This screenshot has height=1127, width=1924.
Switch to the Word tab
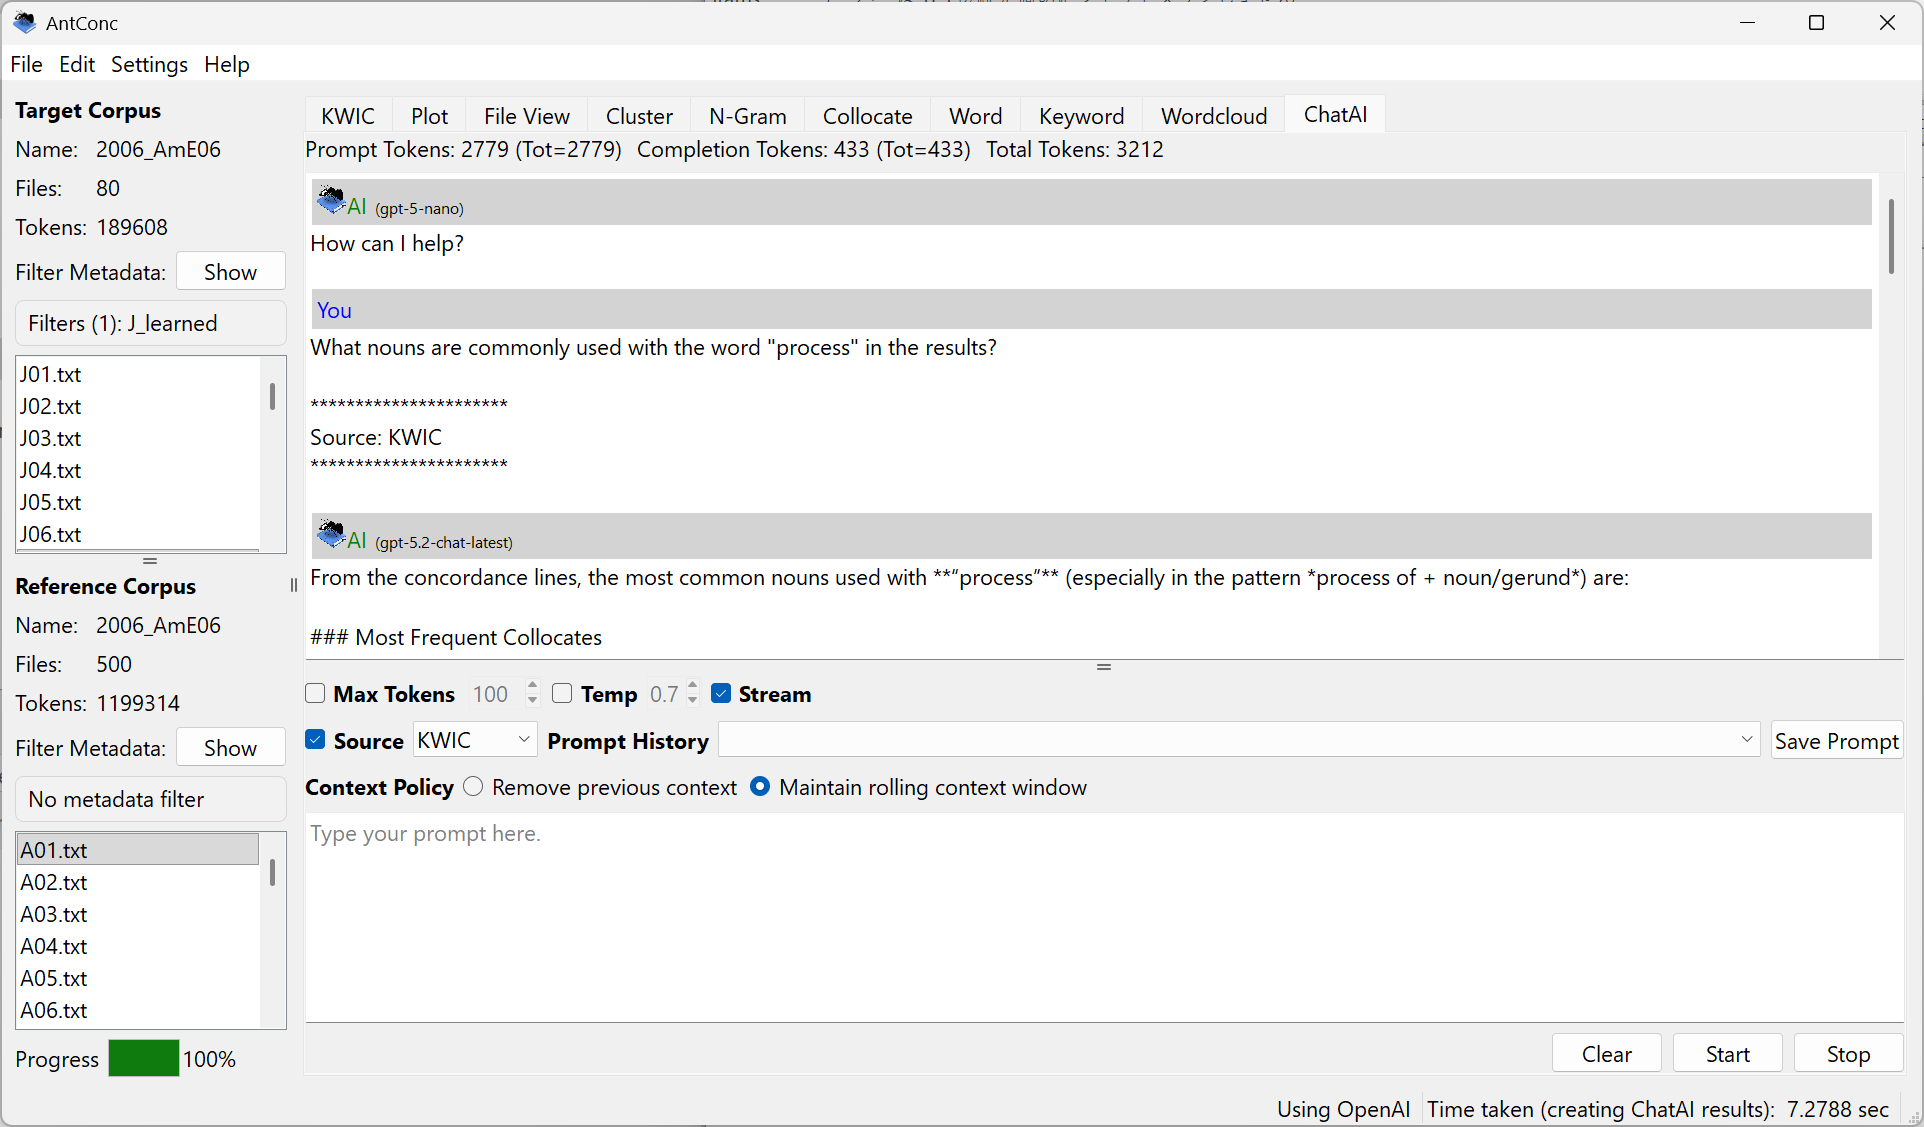click(x=976, y=116)
